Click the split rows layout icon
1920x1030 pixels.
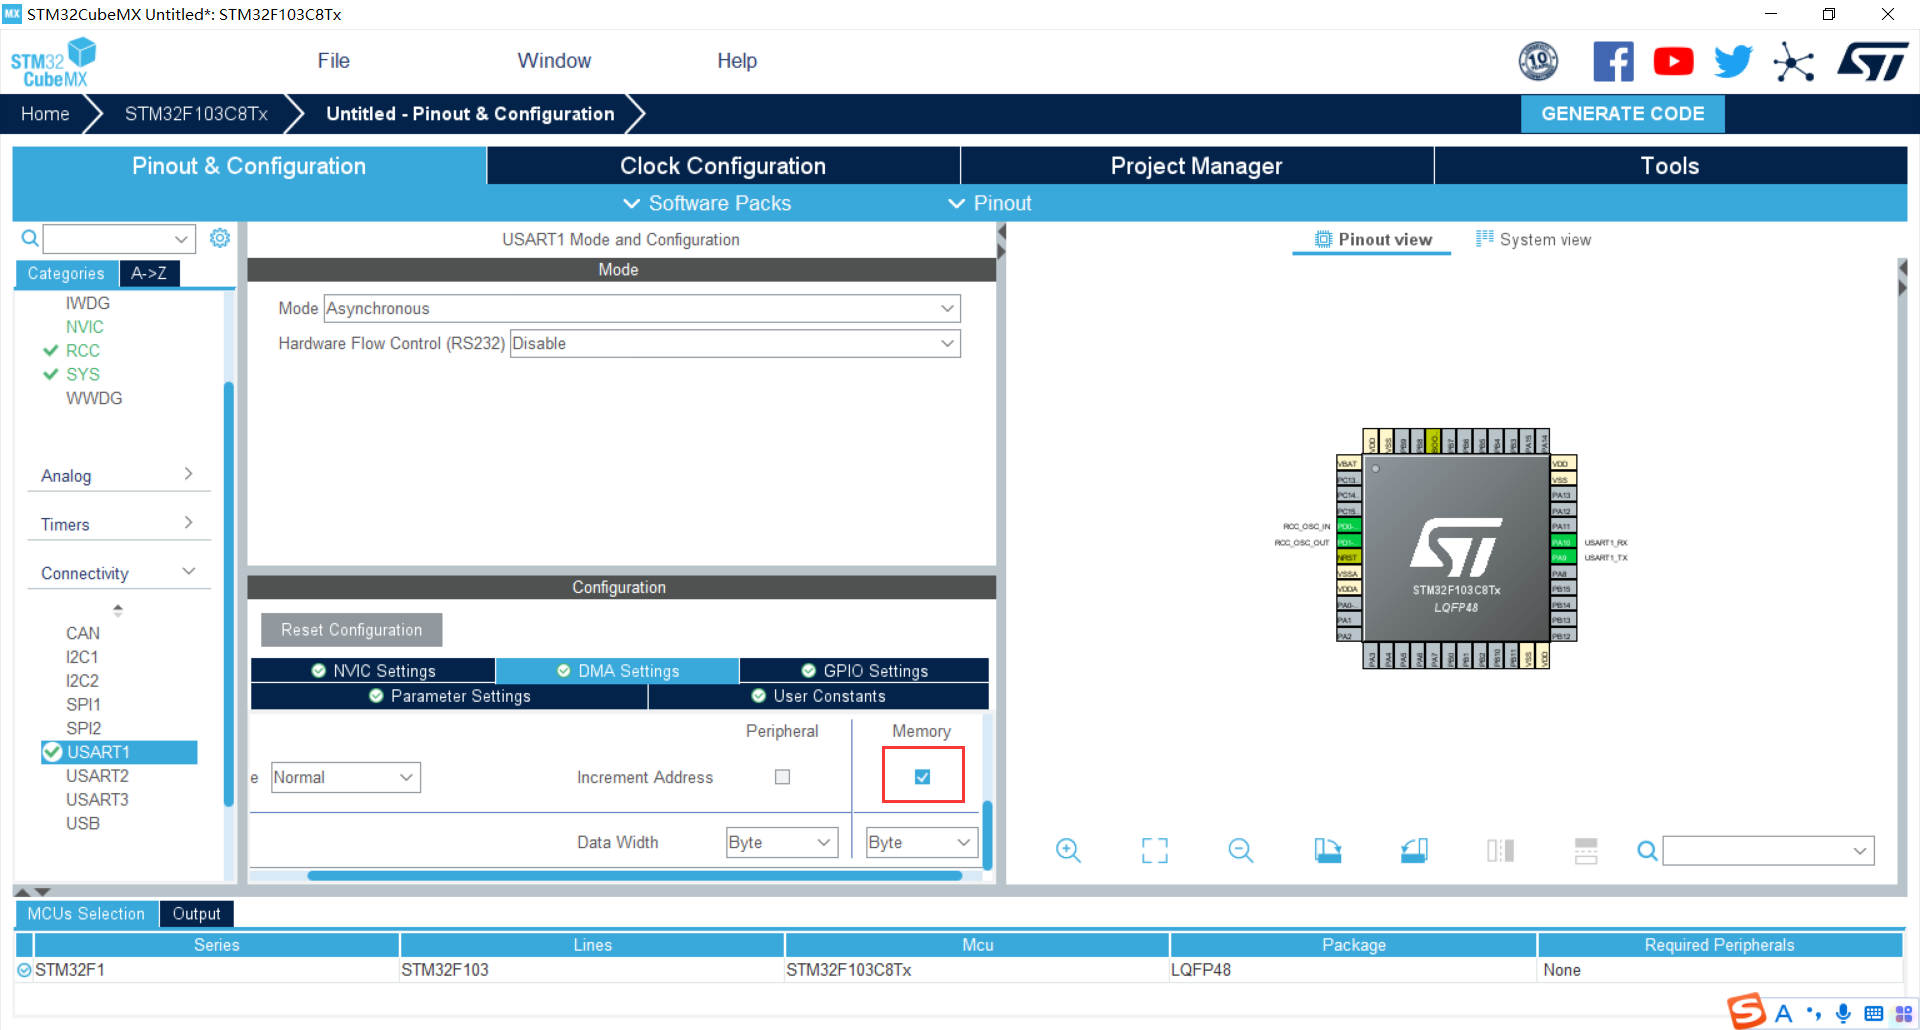point(1586,851)
